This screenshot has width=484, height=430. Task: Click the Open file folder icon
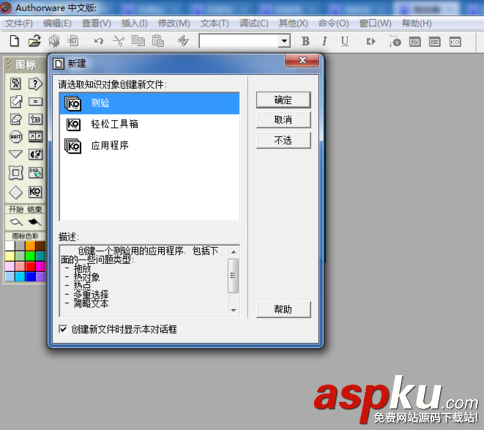click(x=34, y=41)
